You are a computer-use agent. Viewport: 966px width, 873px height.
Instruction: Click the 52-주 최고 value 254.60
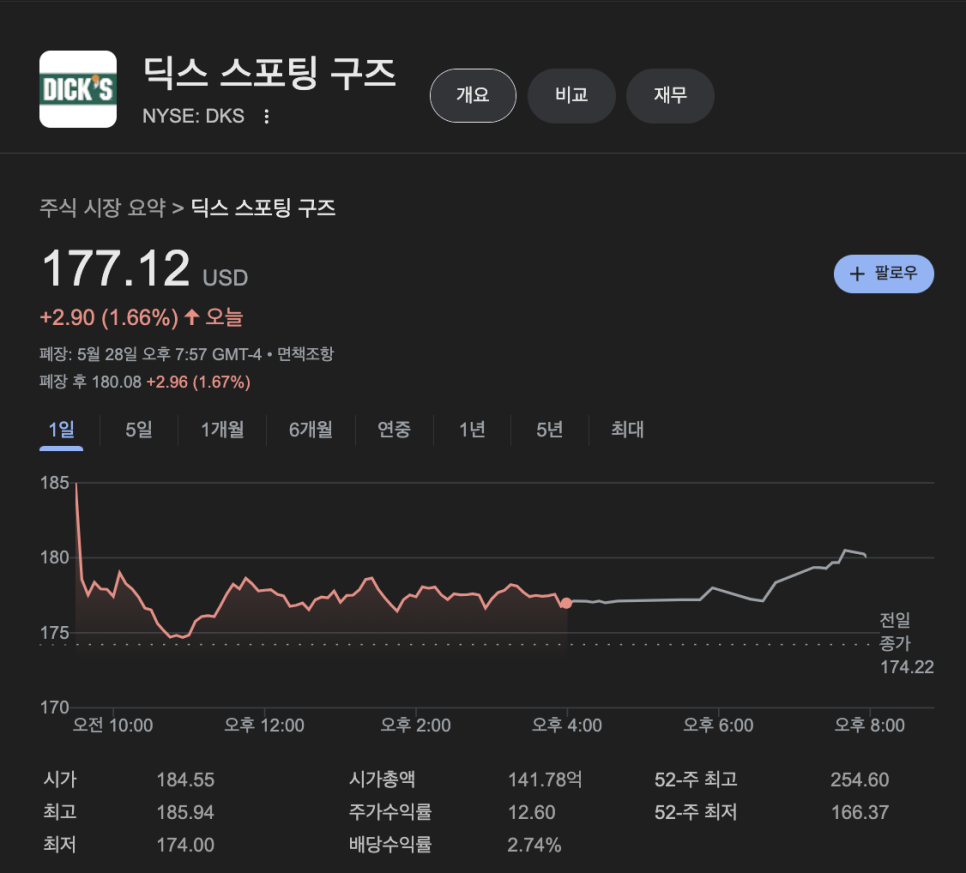860,780
